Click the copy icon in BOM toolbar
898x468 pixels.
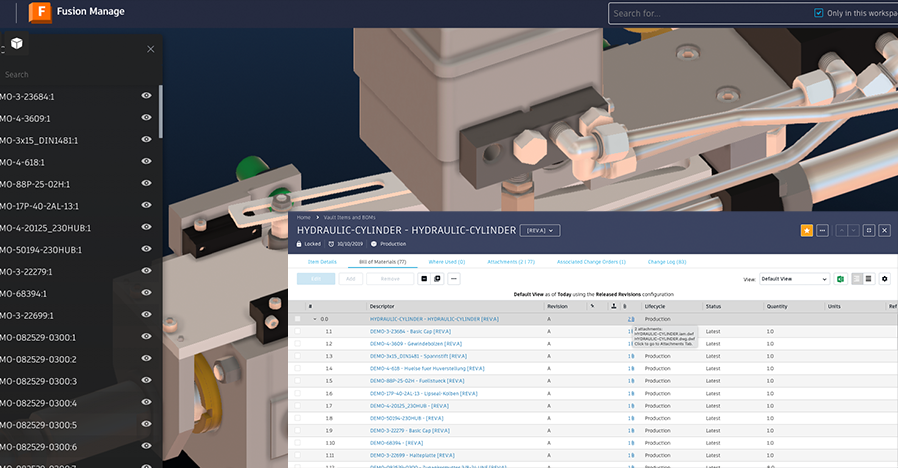click(438, 279)
